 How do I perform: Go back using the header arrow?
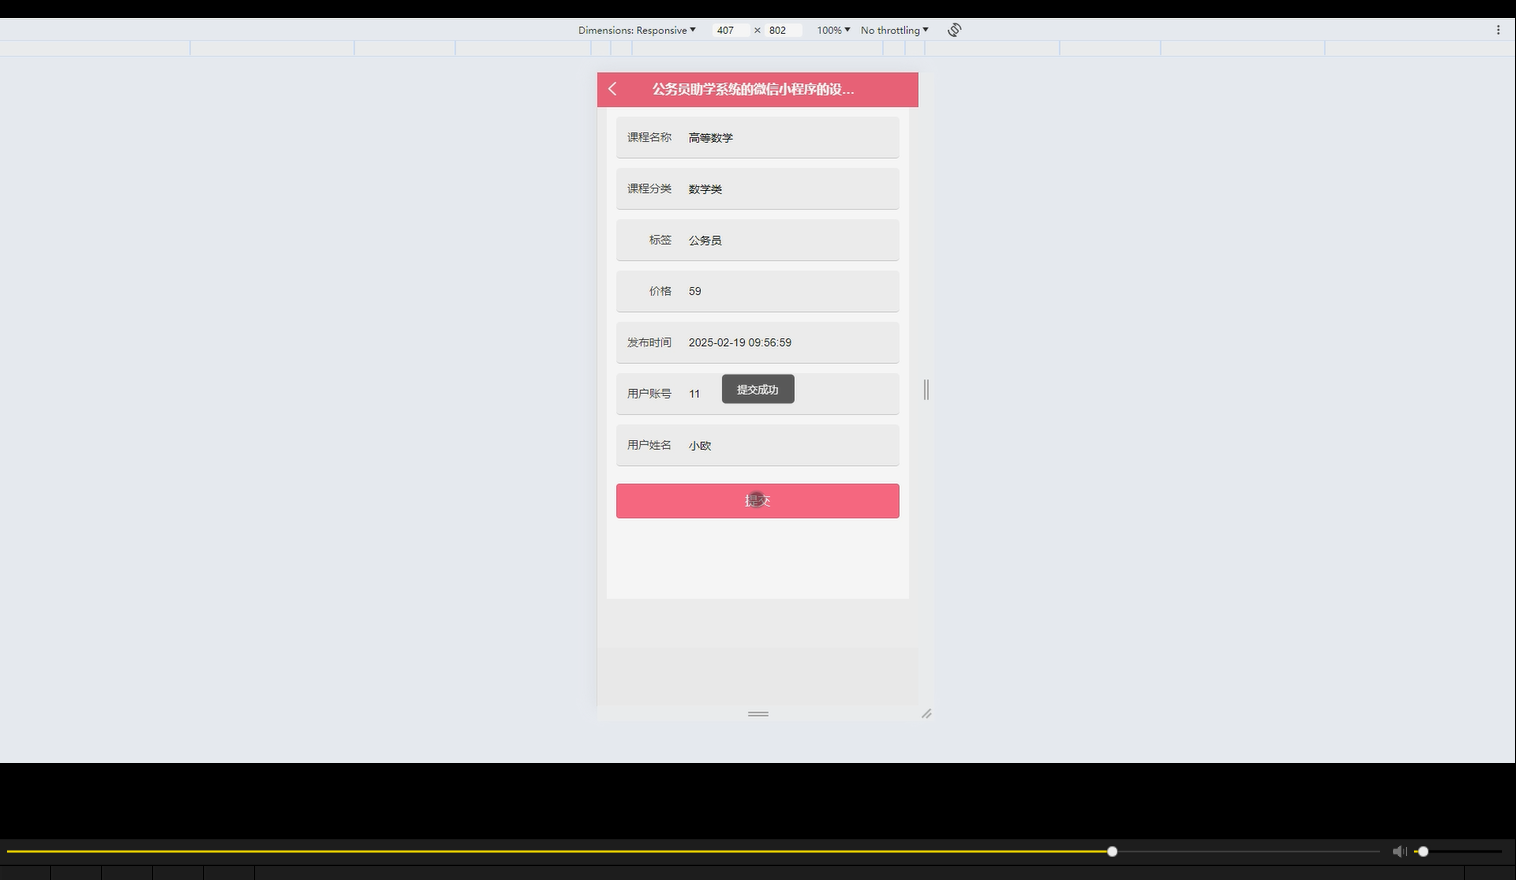tap(612, 89)
